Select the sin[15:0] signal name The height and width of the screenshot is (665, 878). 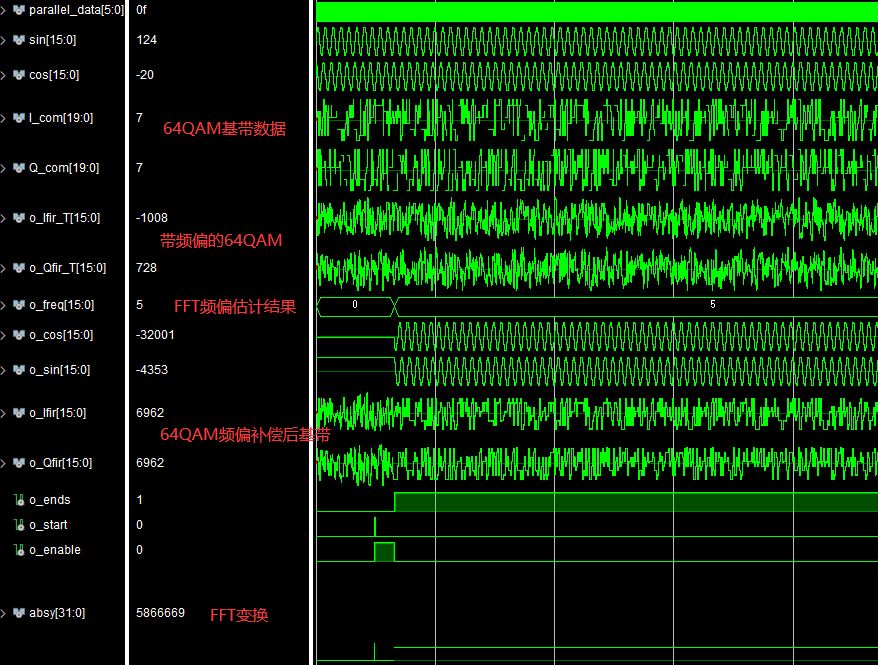click(x=53, y=40)
